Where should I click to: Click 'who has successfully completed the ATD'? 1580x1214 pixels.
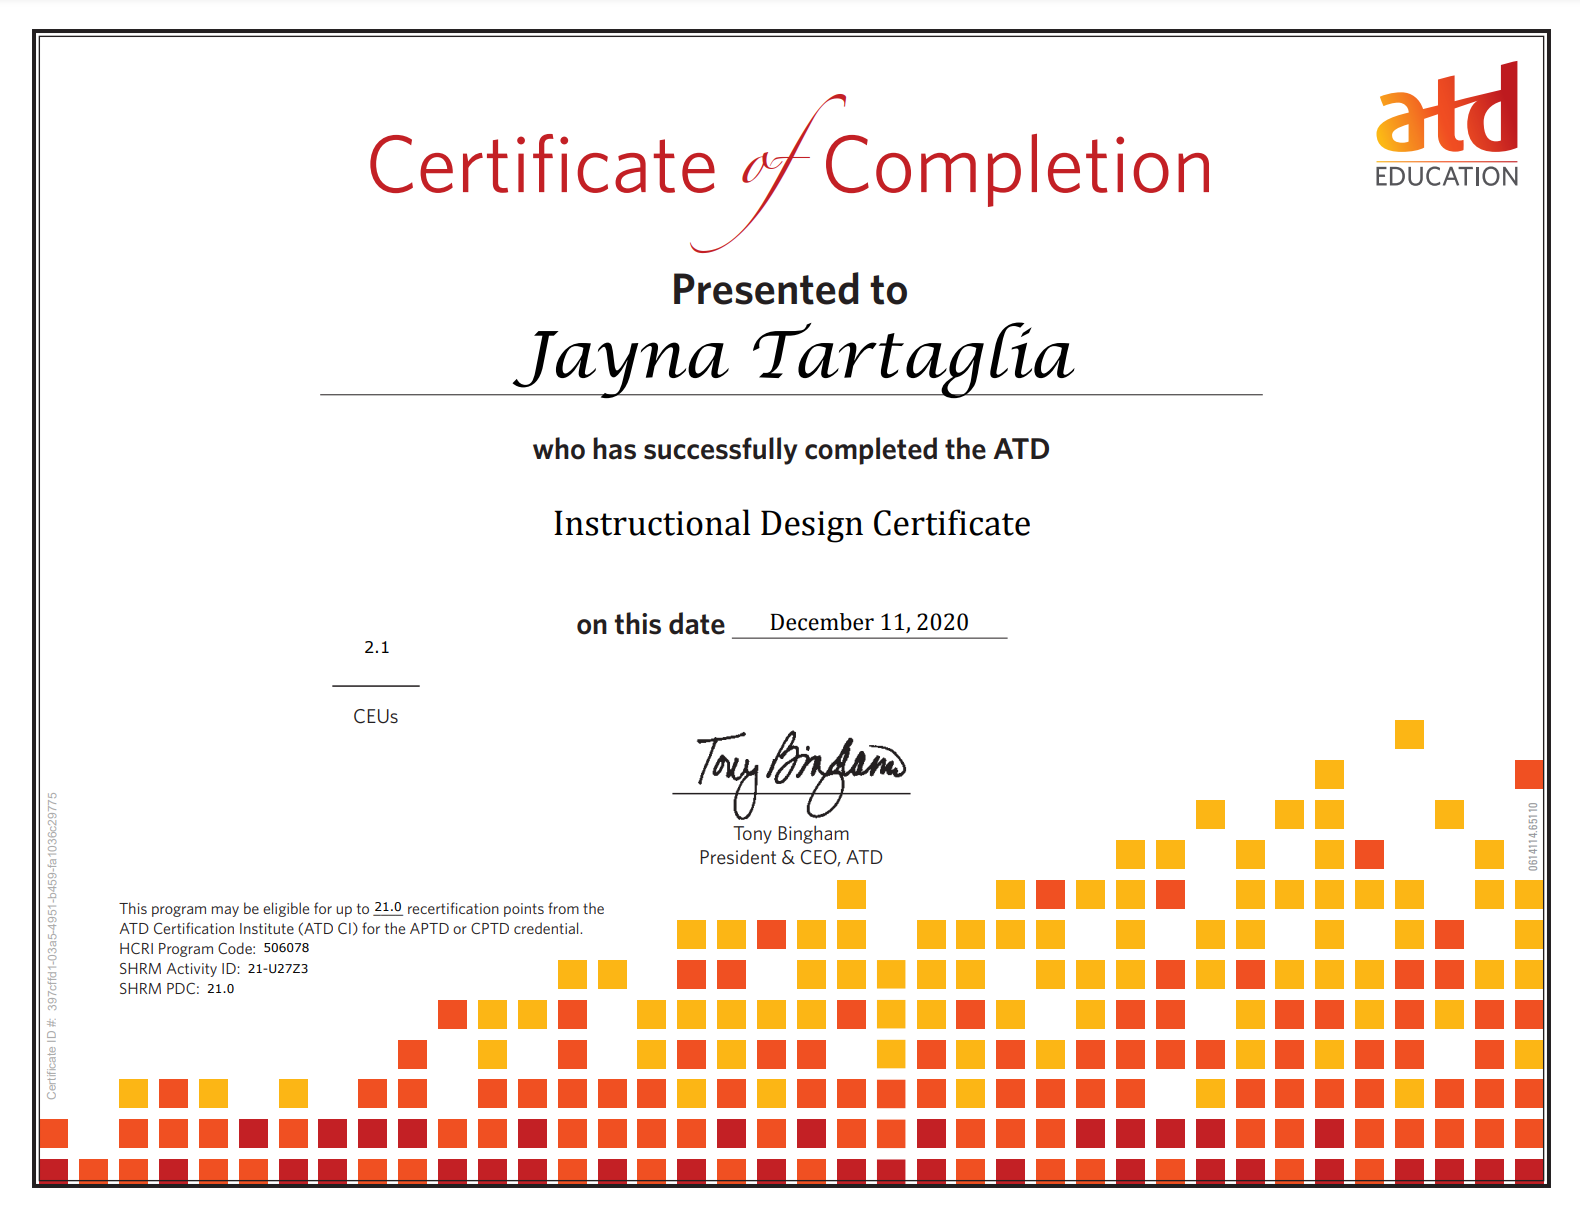791,450
